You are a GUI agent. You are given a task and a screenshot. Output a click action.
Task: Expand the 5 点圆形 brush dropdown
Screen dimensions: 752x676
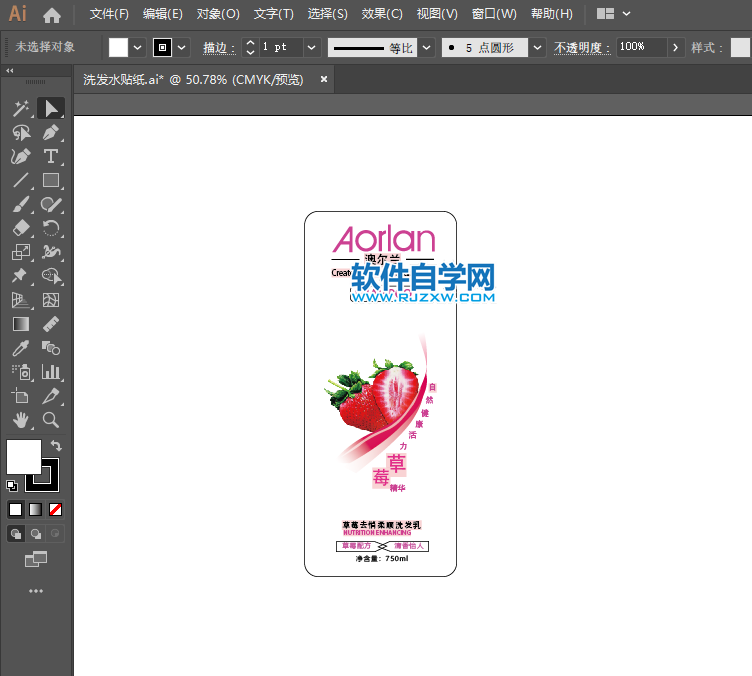click(x=538, y=47)
